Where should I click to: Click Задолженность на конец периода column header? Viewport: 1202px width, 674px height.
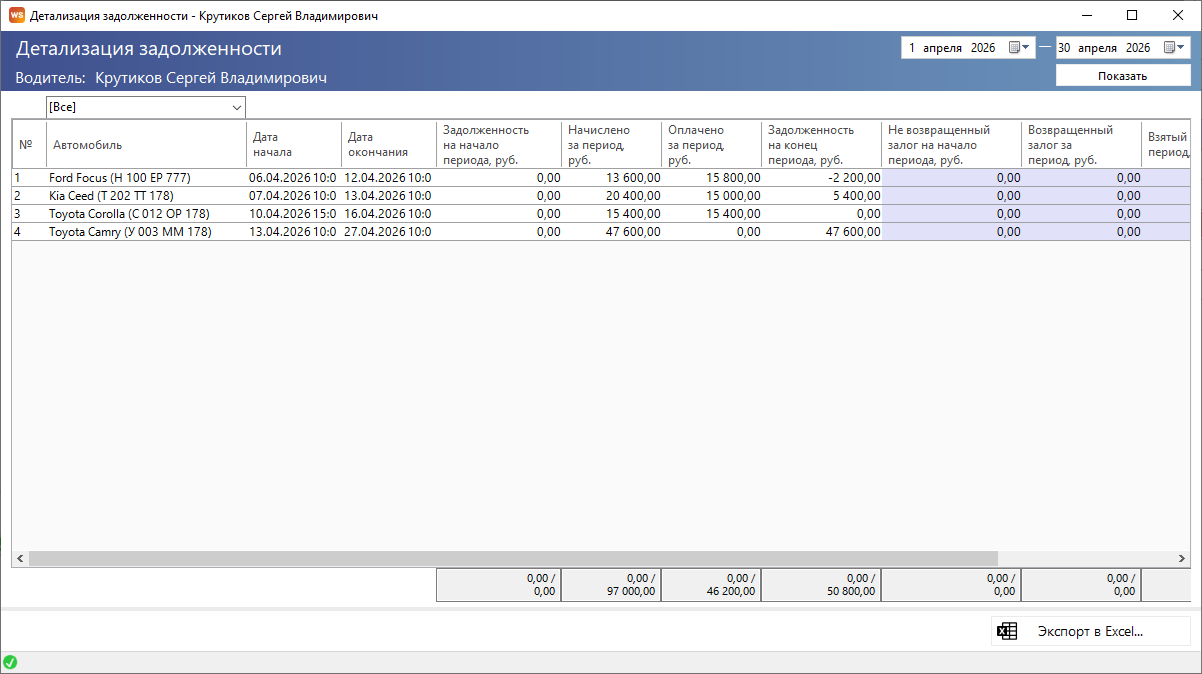(x=822, y=144)
